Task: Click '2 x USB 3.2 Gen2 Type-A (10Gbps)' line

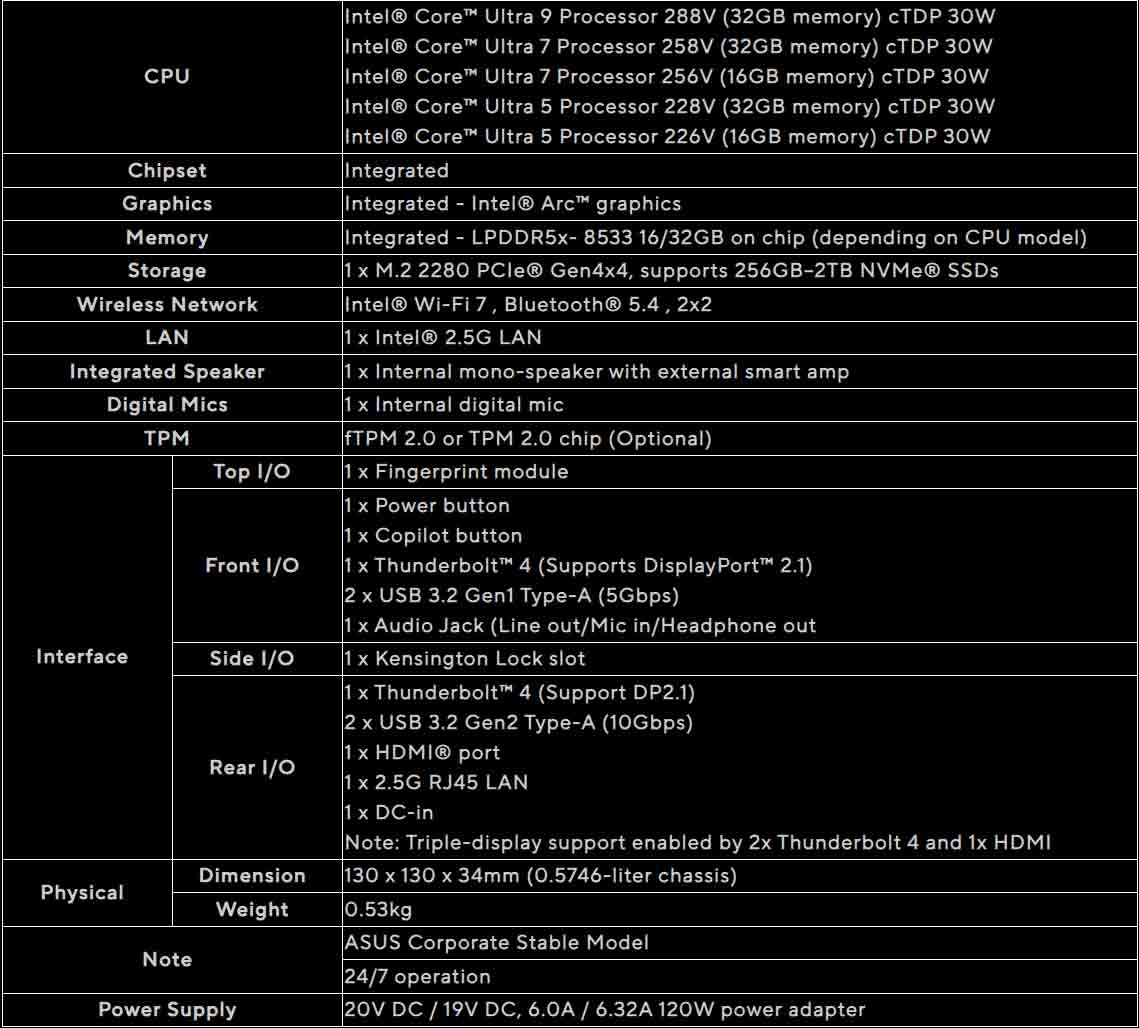Action: coord(519,722)
